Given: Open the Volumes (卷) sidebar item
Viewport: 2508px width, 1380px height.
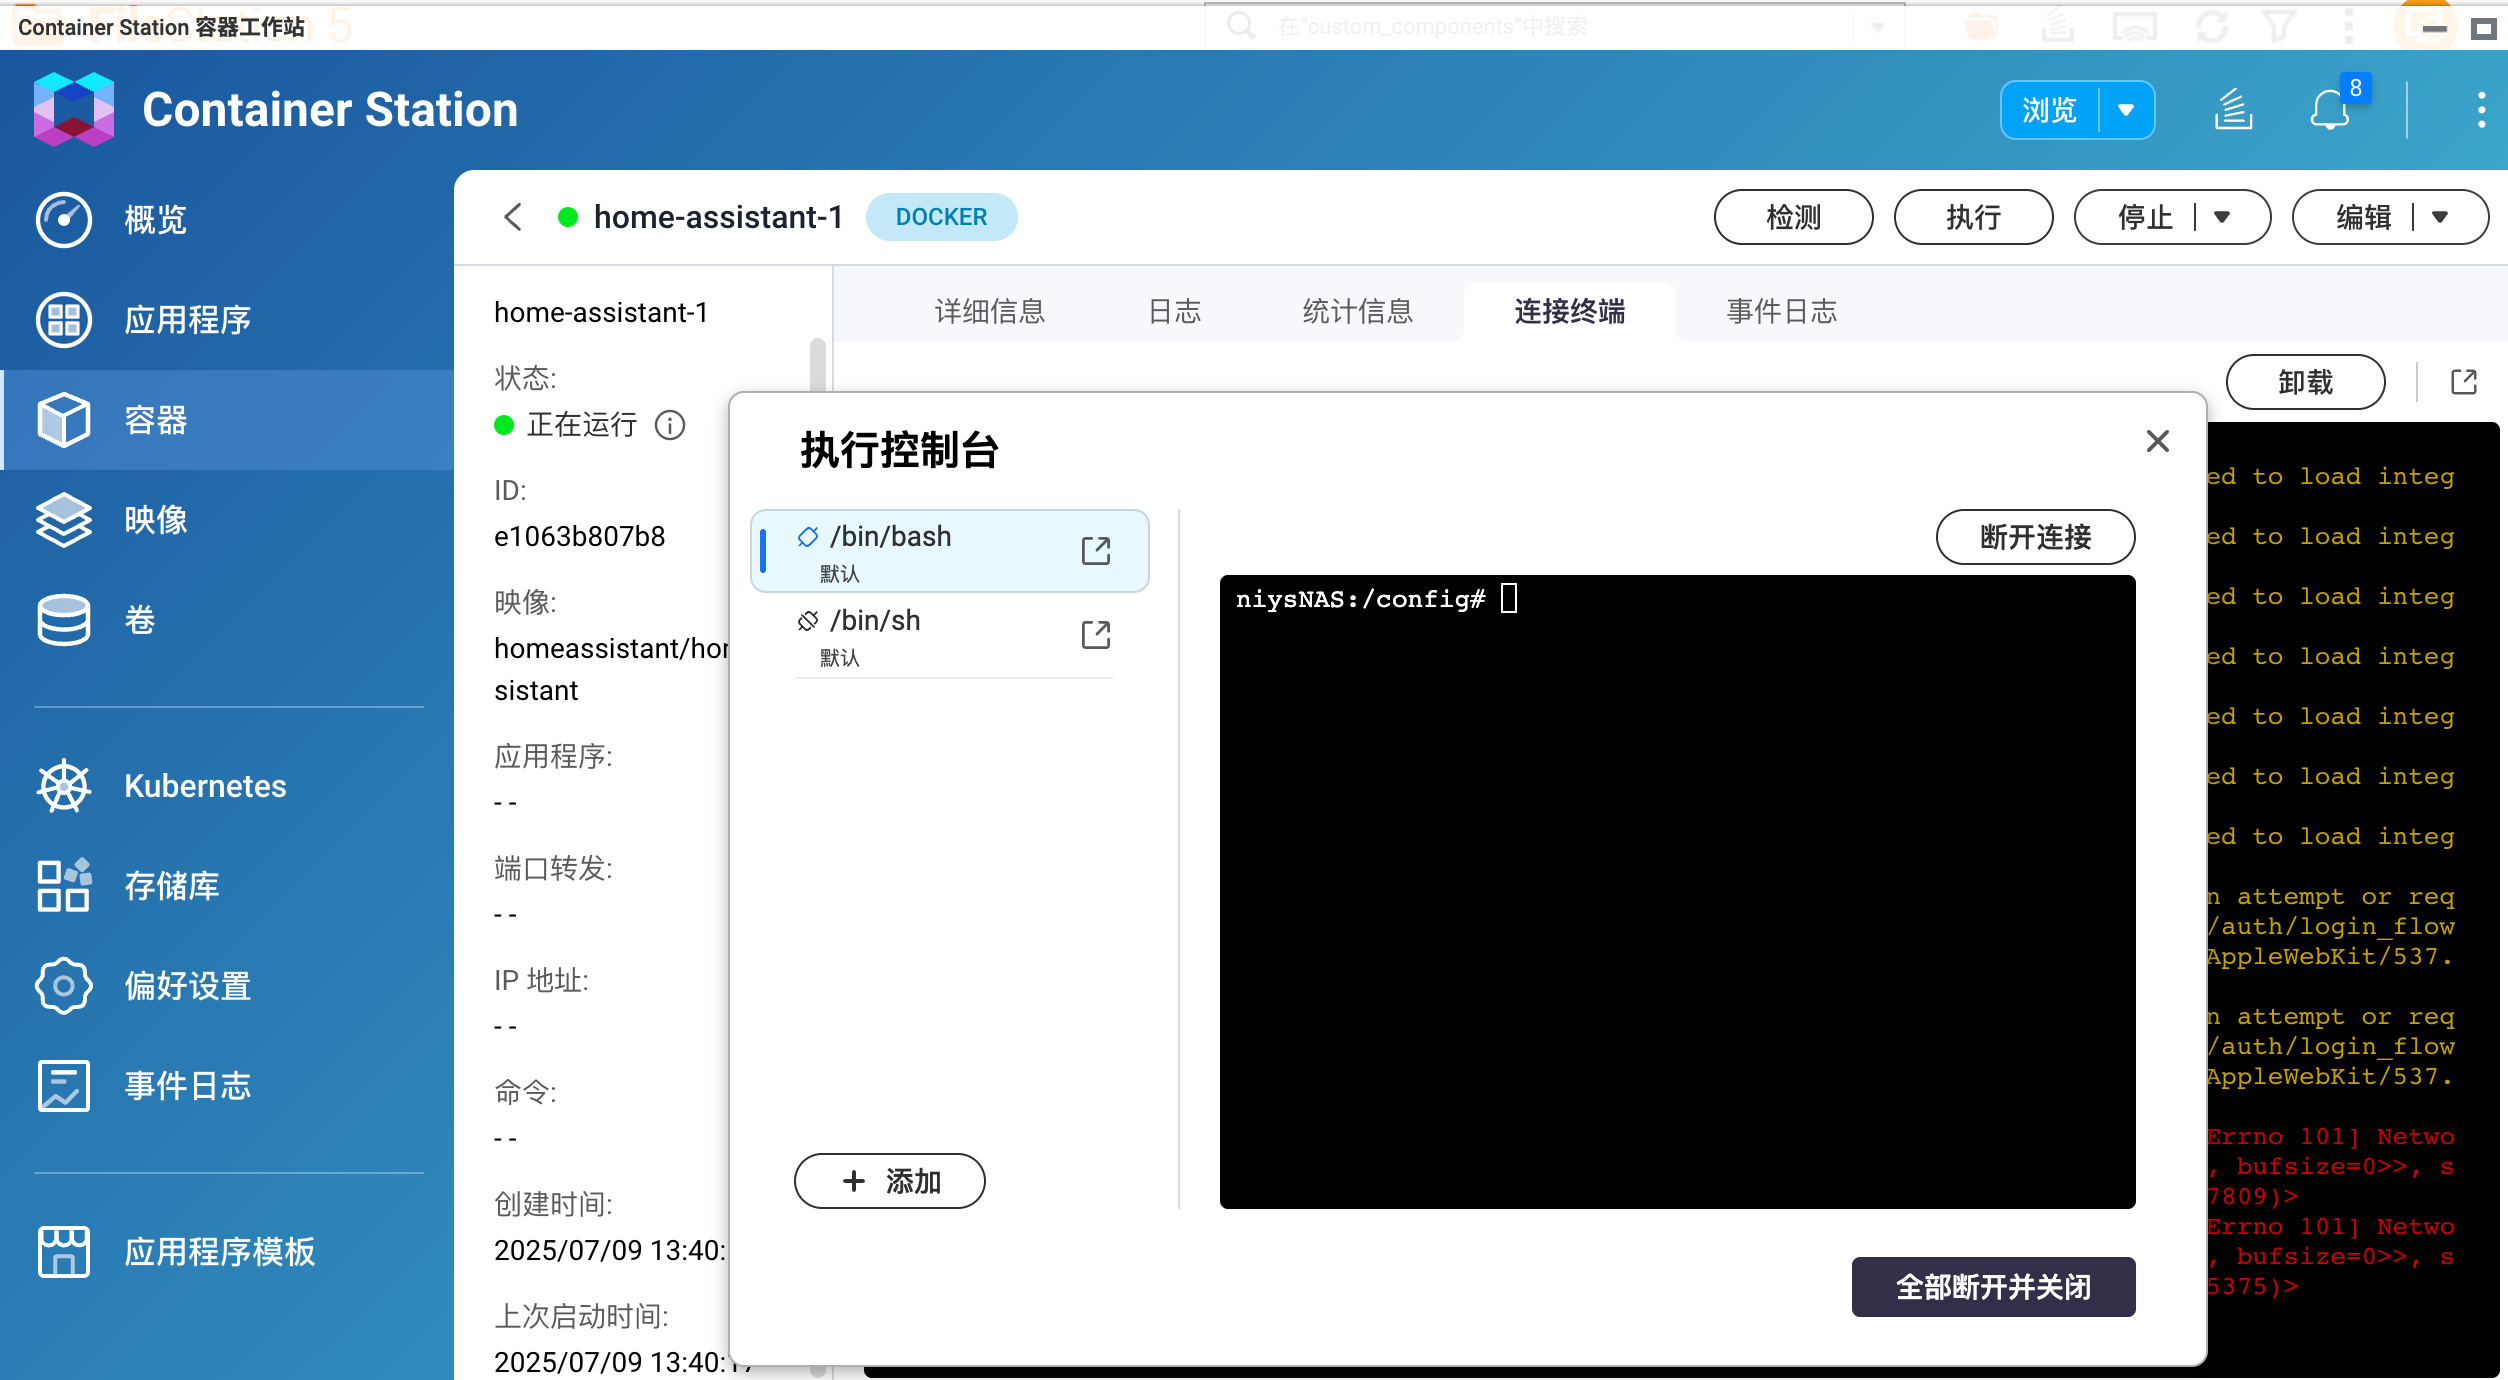Looking at the screenshot, I should pyautogui.click(x=227, y=620).
